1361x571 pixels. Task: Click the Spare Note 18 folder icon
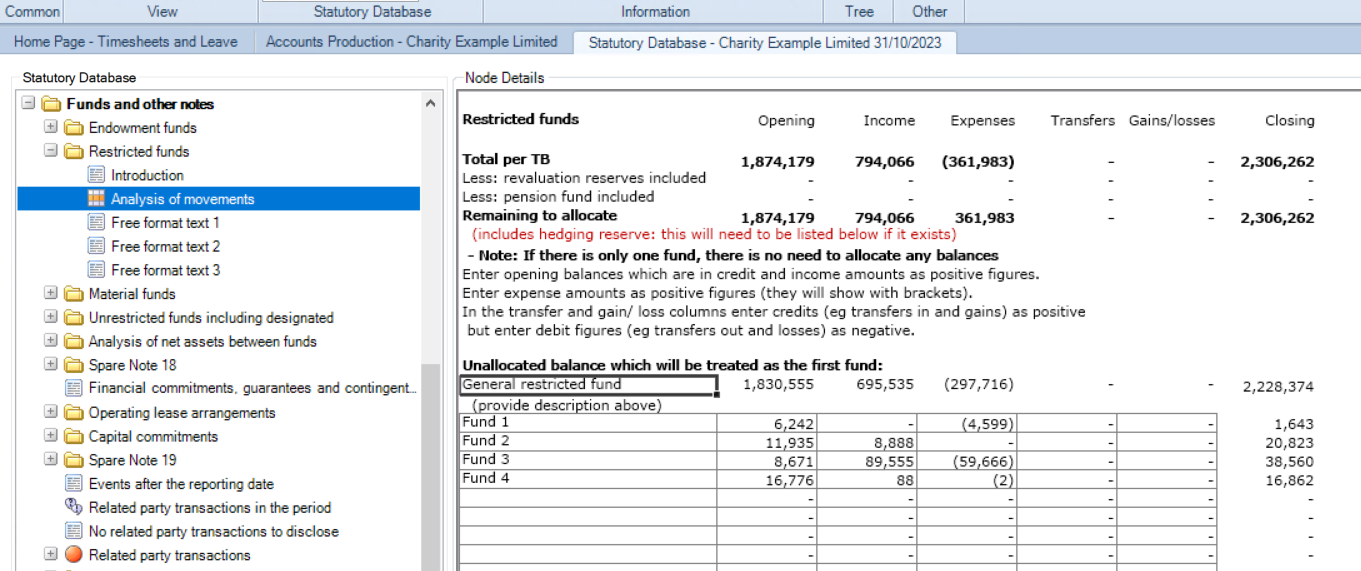pyautogui.click(x=73, y=365)
